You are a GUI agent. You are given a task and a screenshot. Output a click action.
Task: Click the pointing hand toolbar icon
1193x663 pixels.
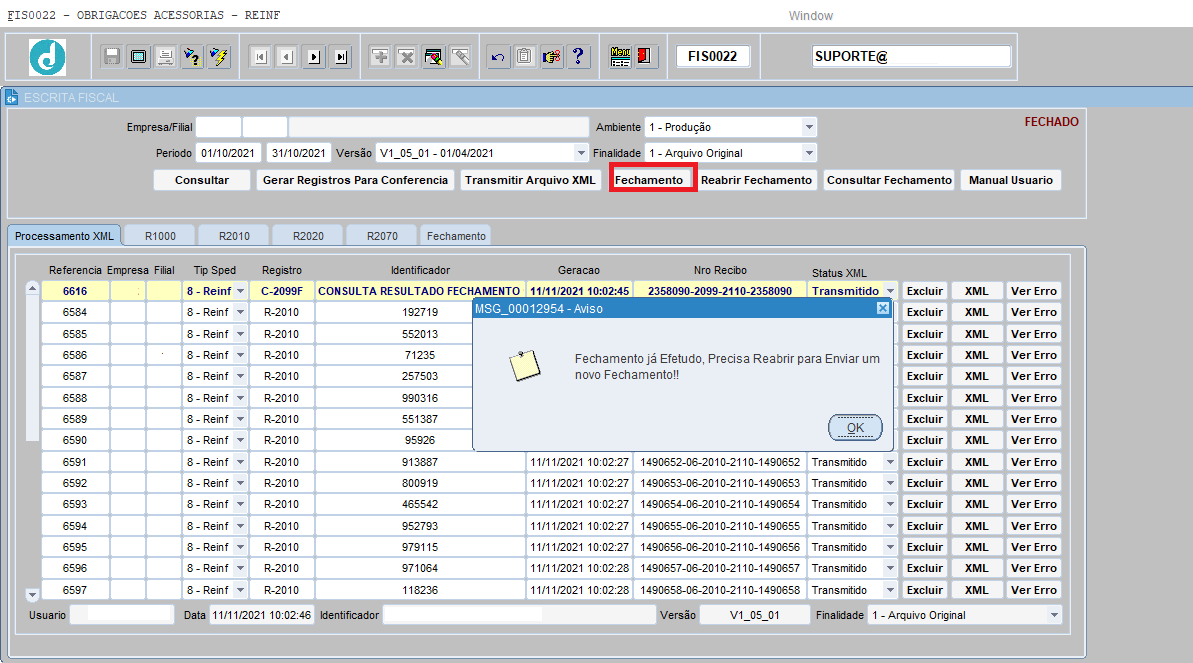tap(552, 56)
